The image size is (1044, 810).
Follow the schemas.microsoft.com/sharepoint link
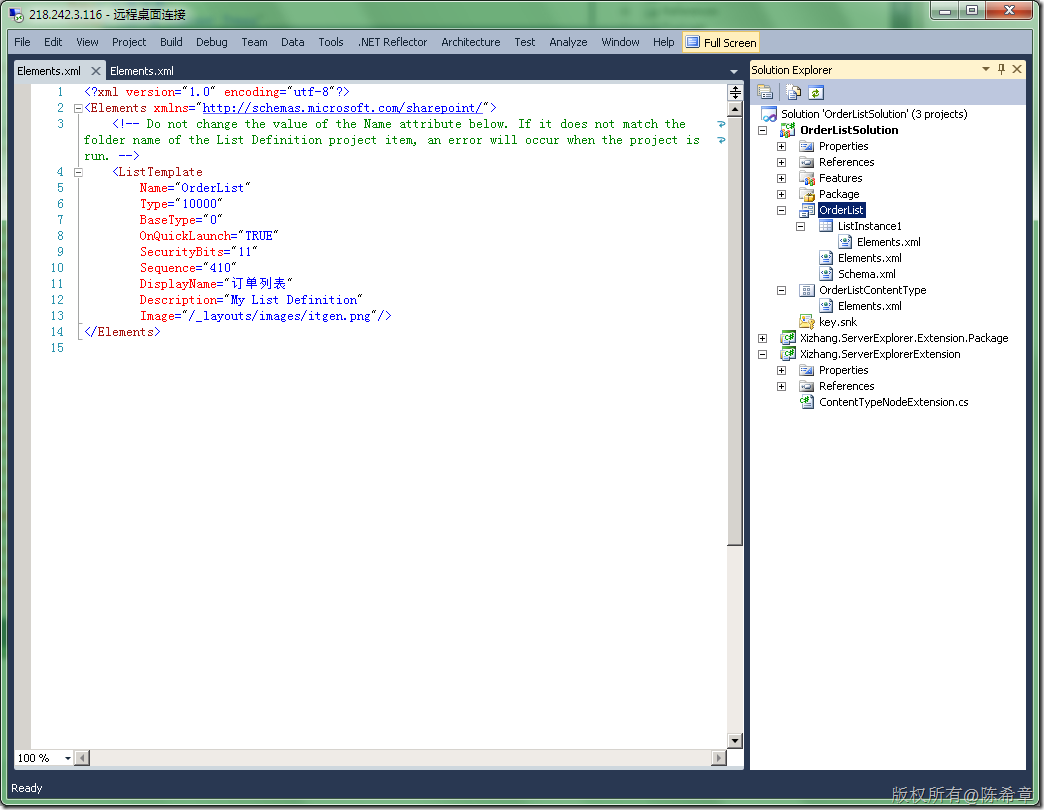point(342,108)
